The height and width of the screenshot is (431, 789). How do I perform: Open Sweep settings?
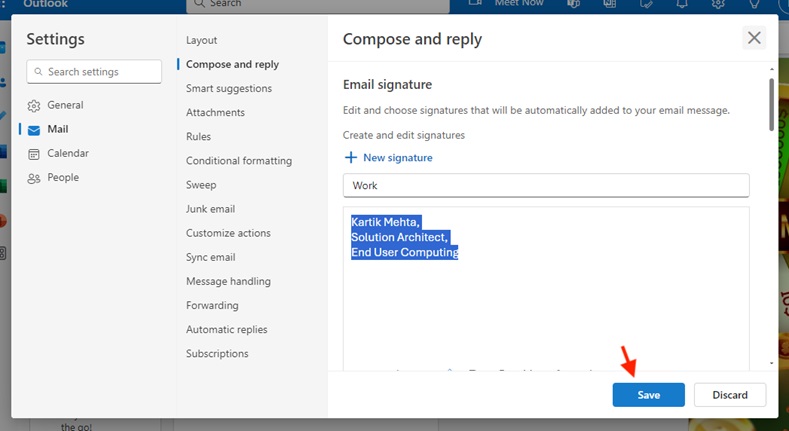coord(201,185)
